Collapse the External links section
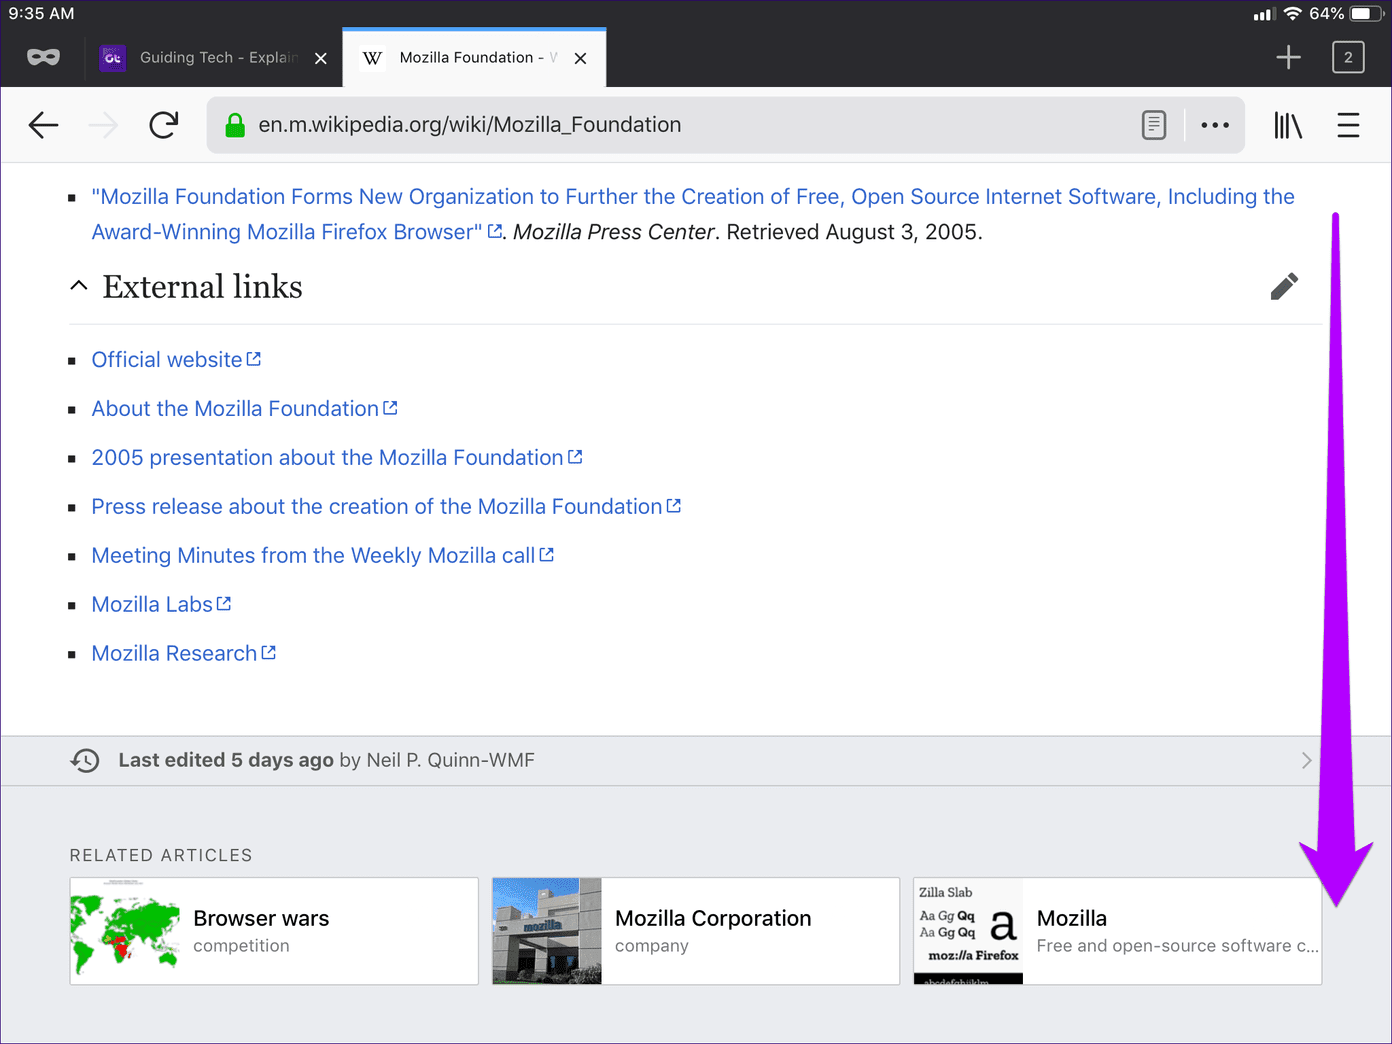1392x1044 pixels. tap(79, 286)
